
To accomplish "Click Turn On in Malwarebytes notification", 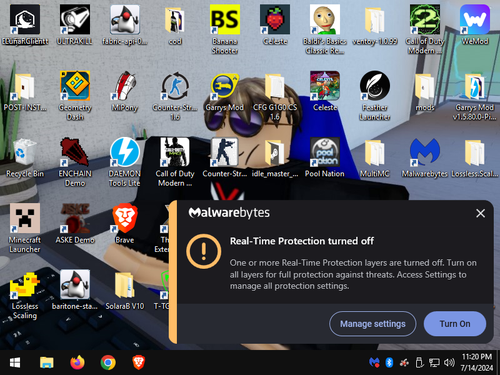I will point(455,324).
